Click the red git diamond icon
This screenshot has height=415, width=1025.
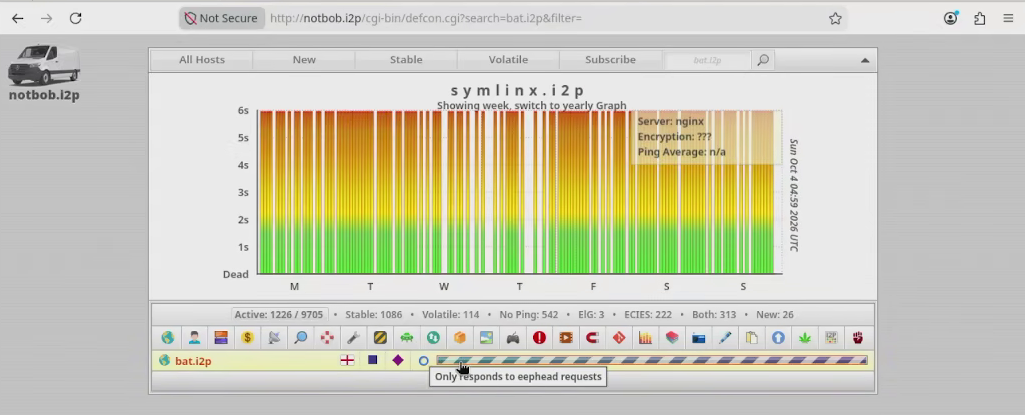(x=619, y=338)
